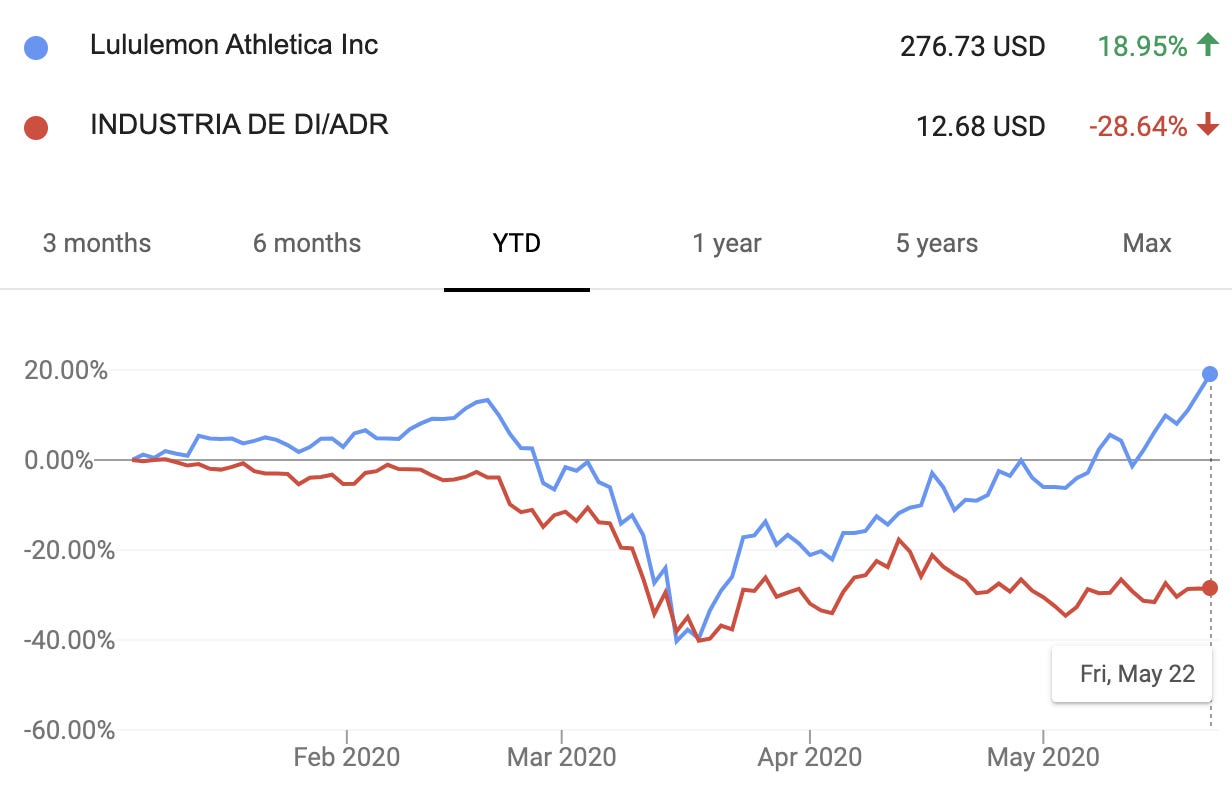Click the -28.64% loss percentage
Image resolution: width=1232 pixels, height=792 pixels.
click(x=1138, y=126)
